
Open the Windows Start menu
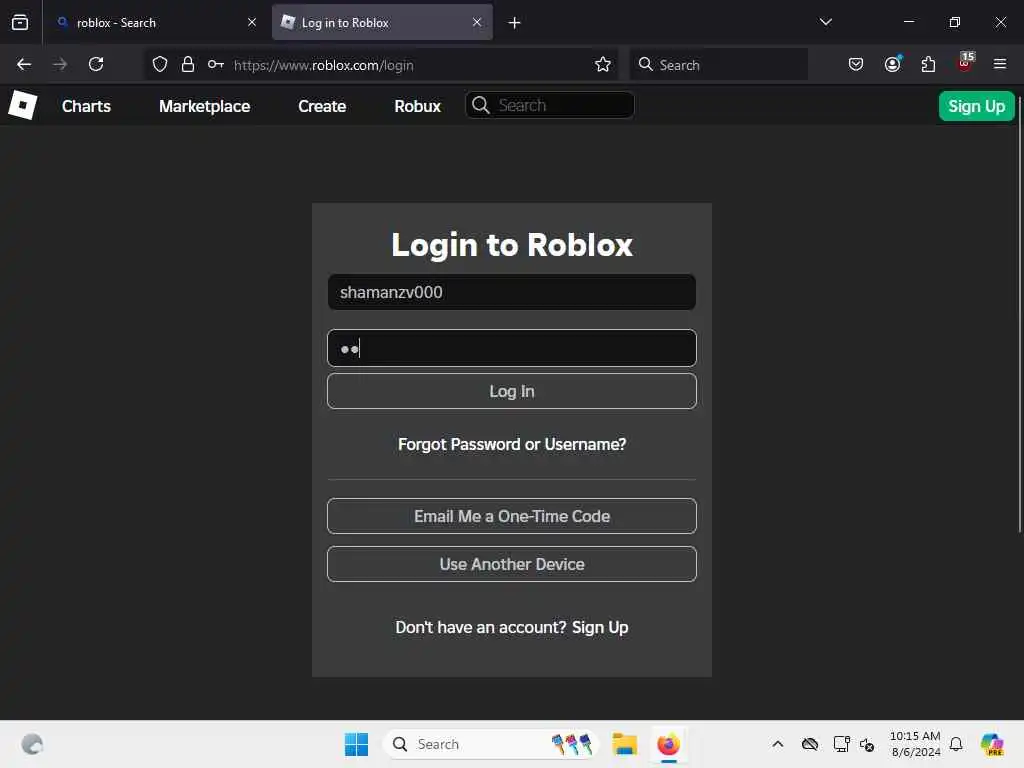(x=357, y=744)
